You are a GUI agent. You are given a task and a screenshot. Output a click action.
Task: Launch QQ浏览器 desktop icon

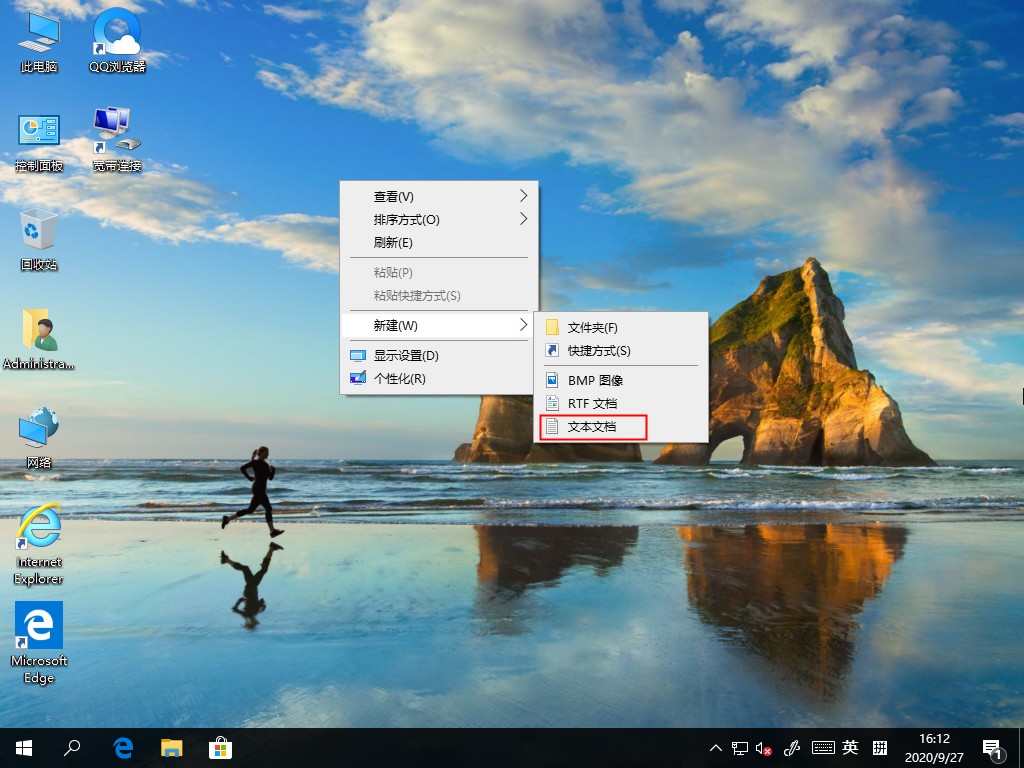pos(115,40)
